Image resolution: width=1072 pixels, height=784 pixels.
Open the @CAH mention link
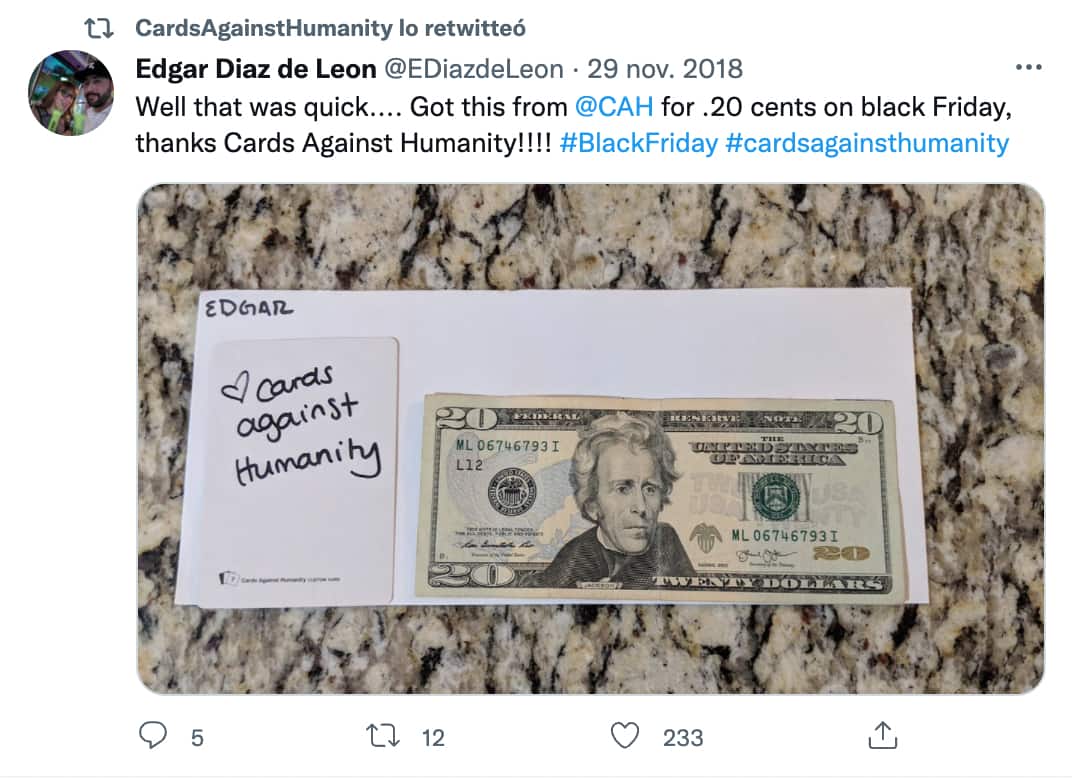coord(614,107)
